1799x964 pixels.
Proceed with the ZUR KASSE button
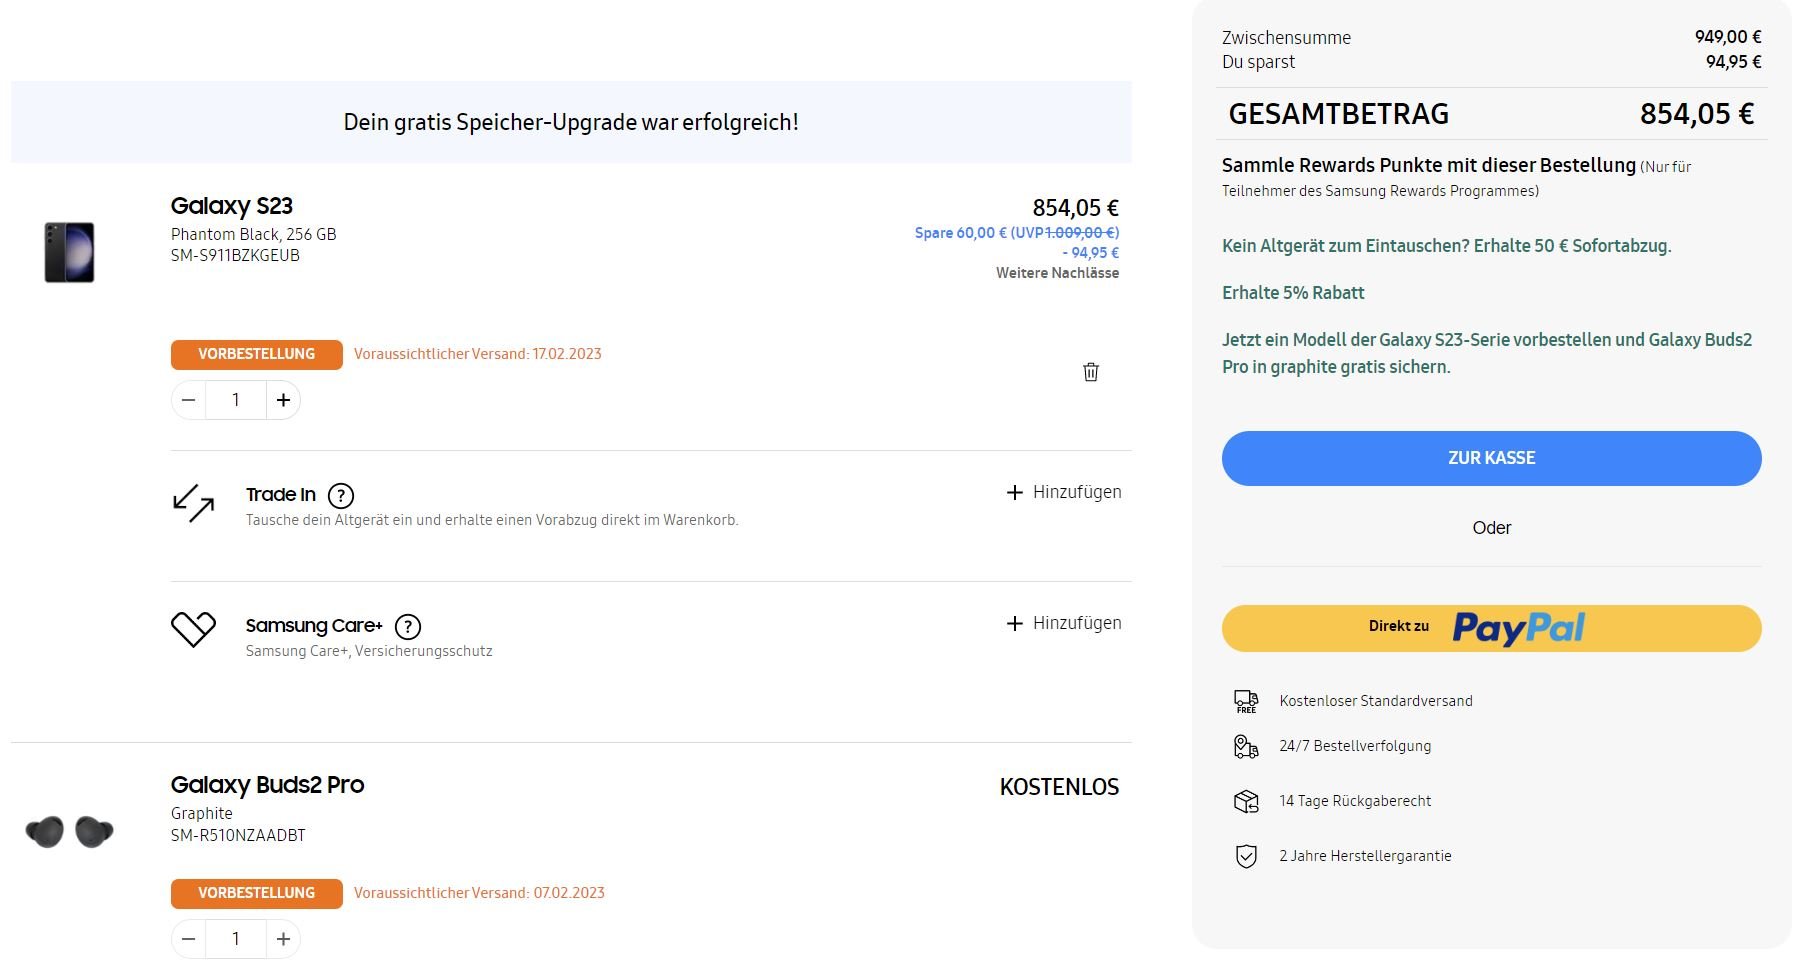pos(1491,458)
